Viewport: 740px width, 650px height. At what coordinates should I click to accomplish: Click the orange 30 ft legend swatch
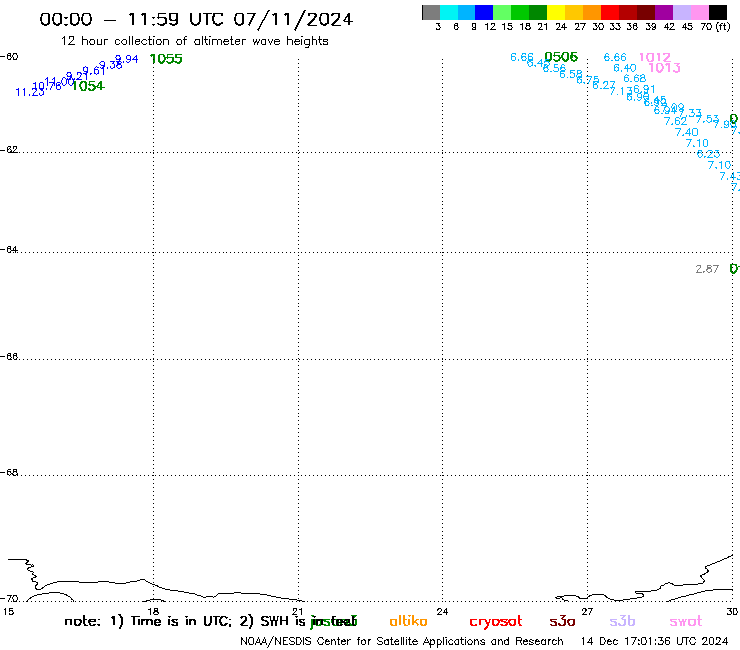[592, 12]
